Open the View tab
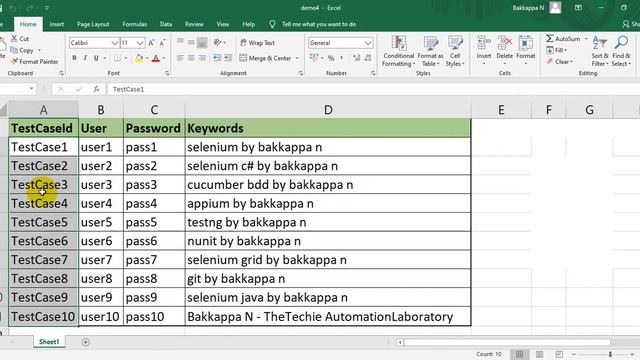 (222, 24)
